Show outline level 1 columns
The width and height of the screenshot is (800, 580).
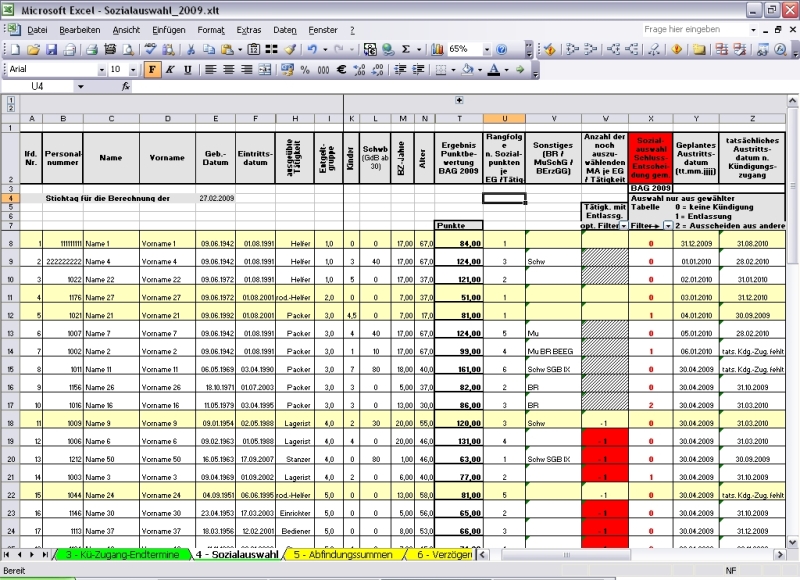point(11,100)
